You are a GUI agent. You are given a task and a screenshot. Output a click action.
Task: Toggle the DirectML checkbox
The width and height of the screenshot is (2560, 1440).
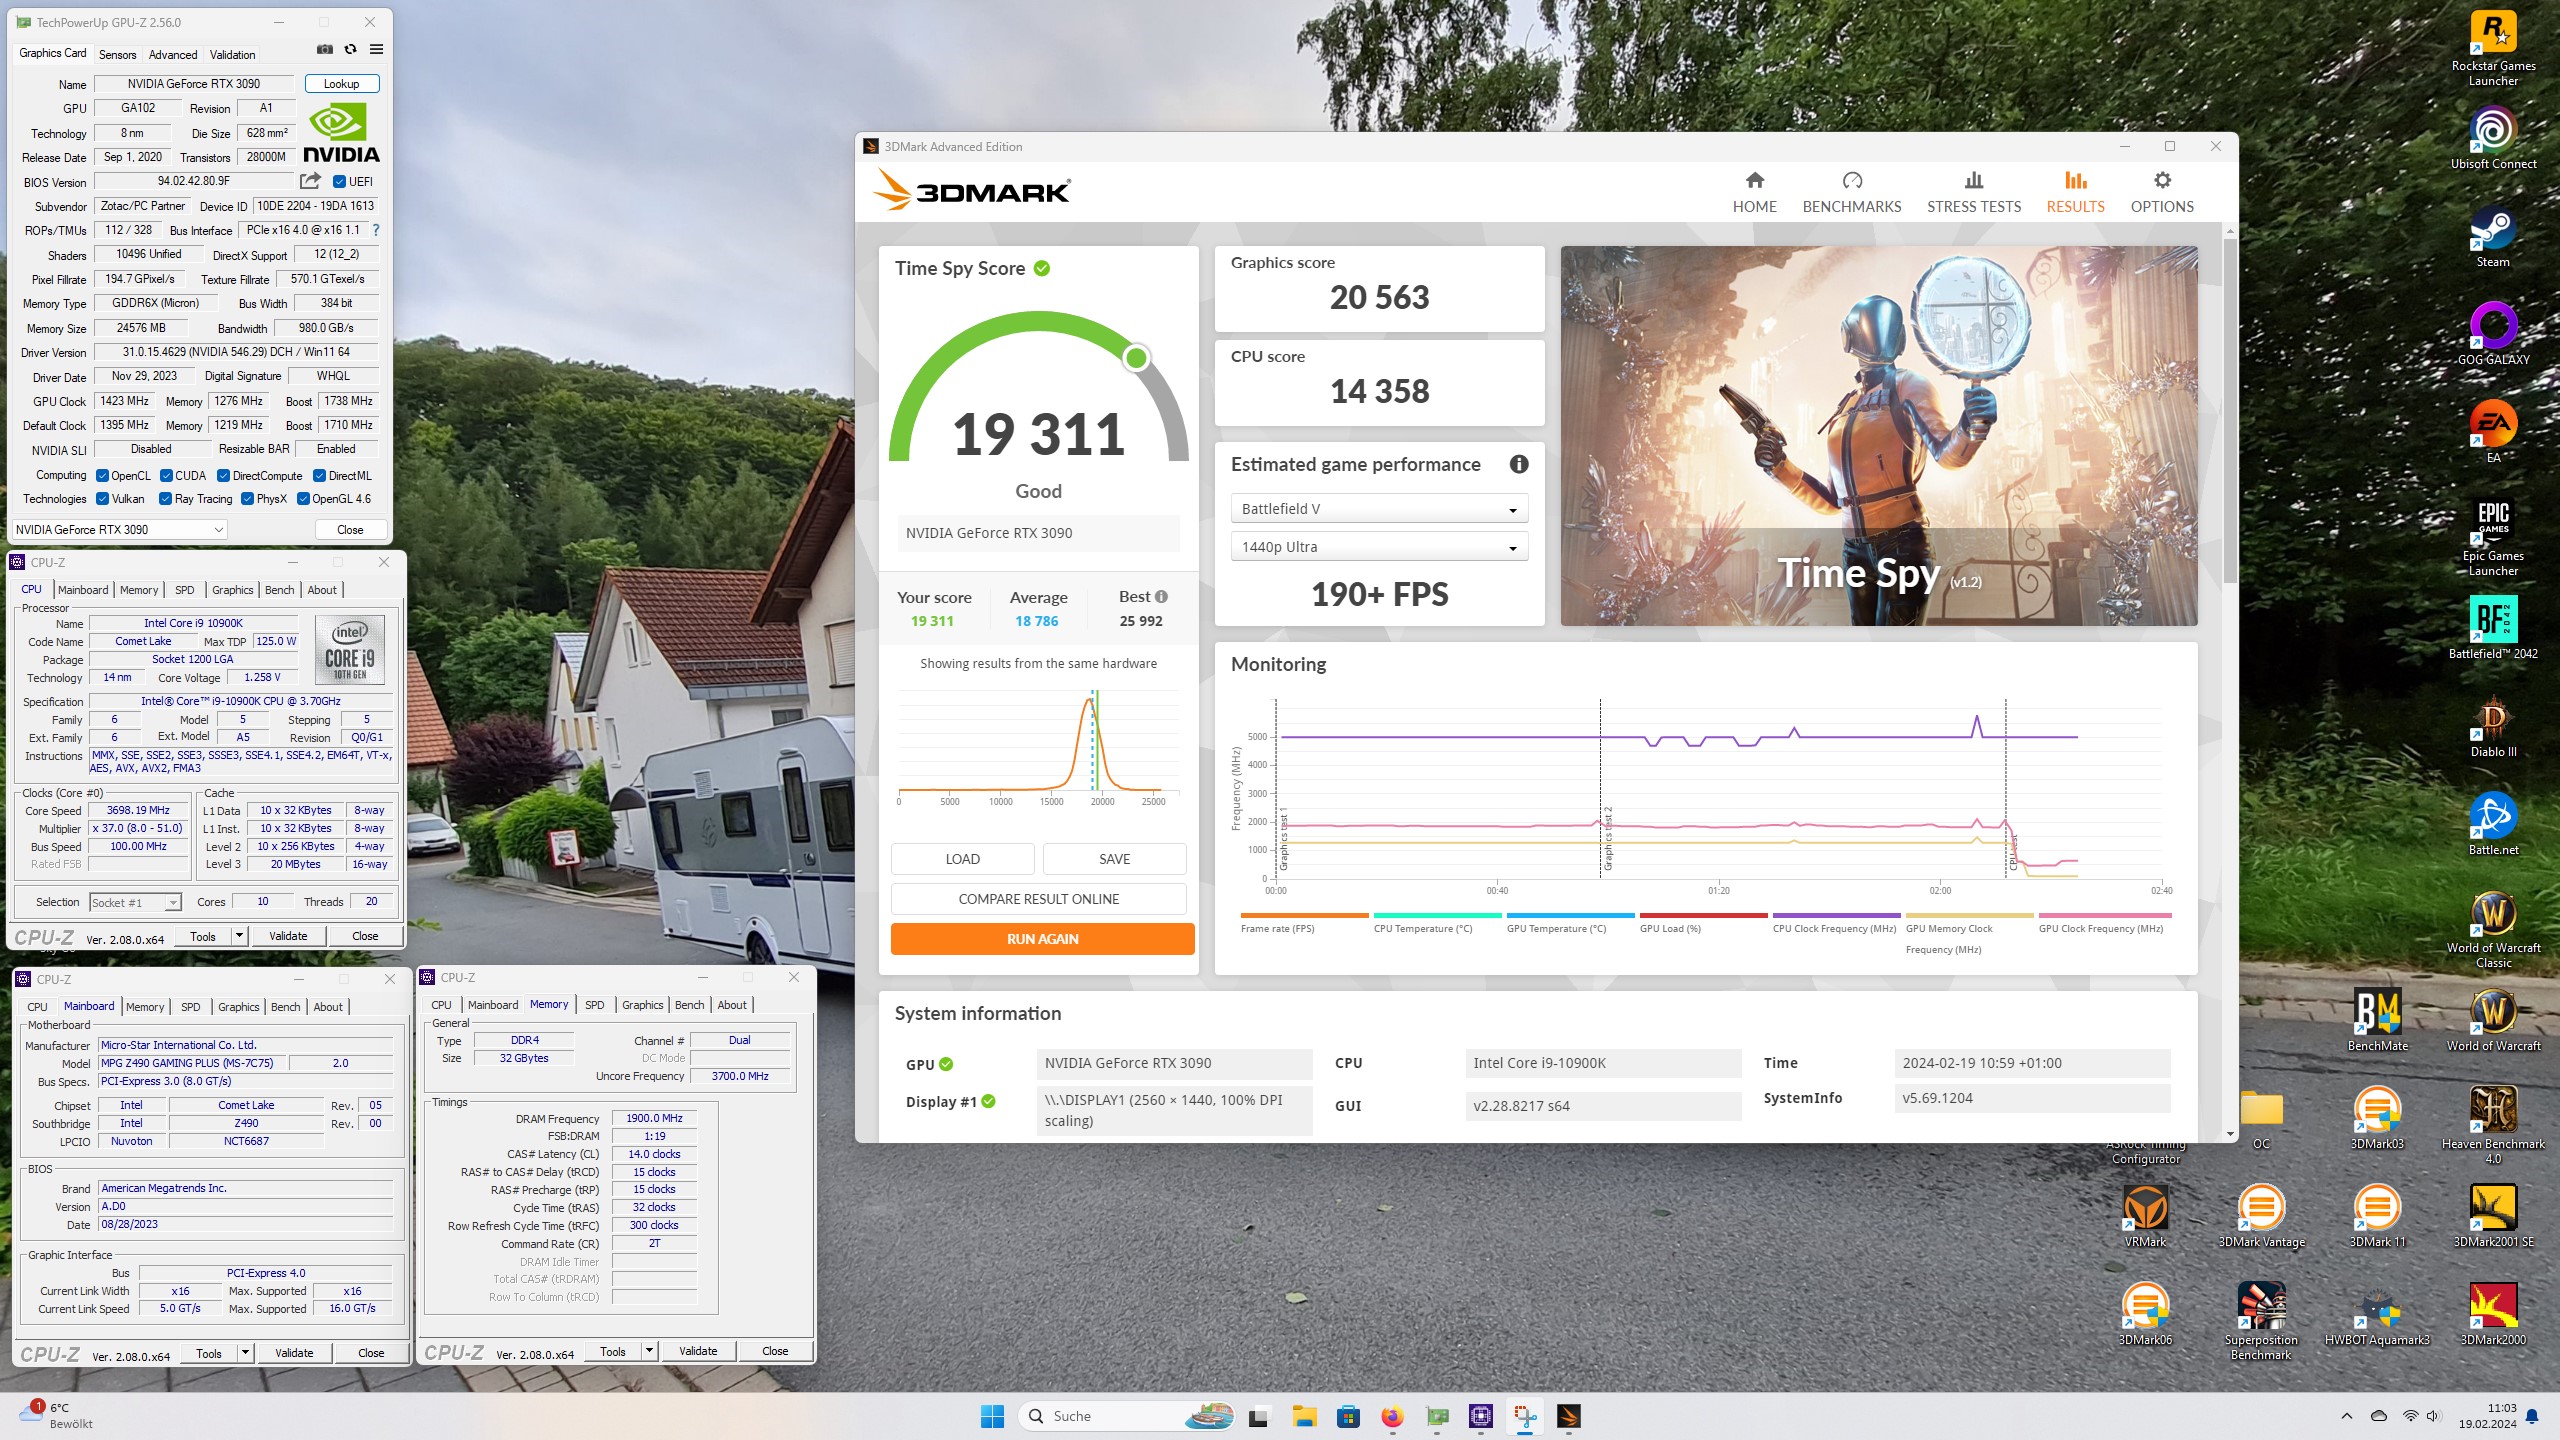319,476
